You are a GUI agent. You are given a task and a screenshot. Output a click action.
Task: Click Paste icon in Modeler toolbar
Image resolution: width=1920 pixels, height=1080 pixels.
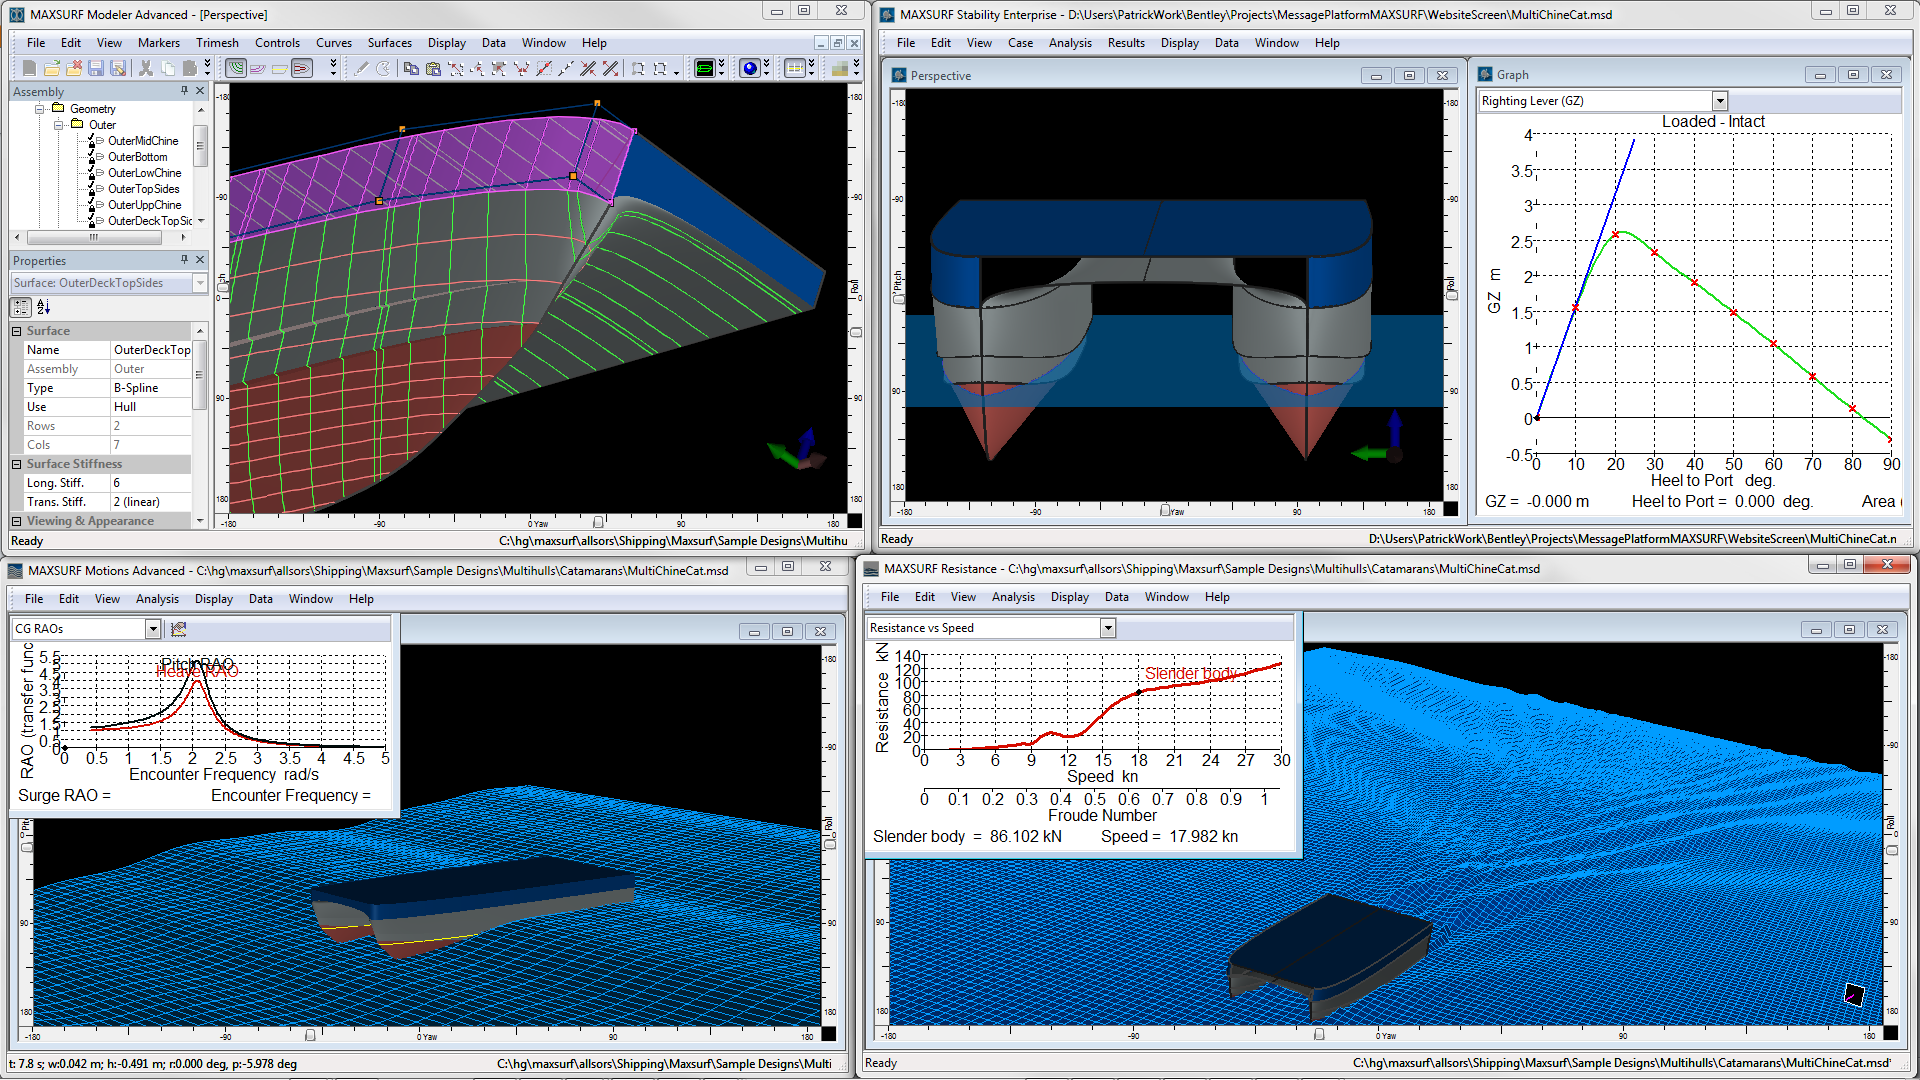[190, 68]
